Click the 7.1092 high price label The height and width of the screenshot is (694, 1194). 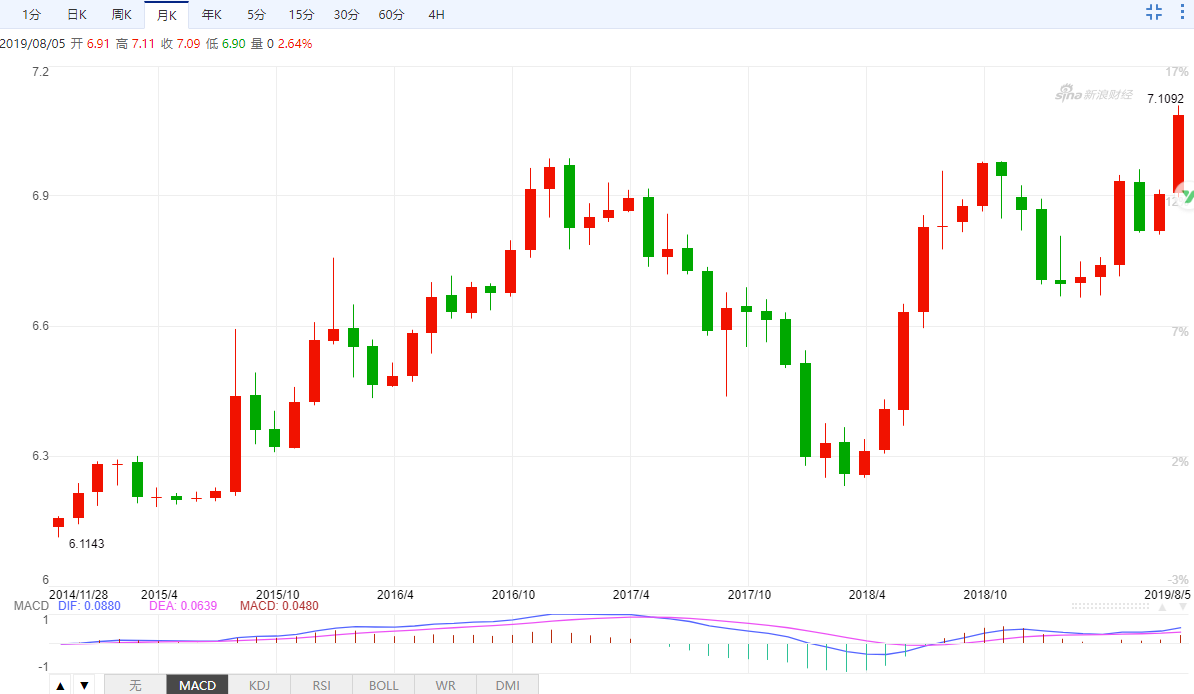[x=1165, y=98]
